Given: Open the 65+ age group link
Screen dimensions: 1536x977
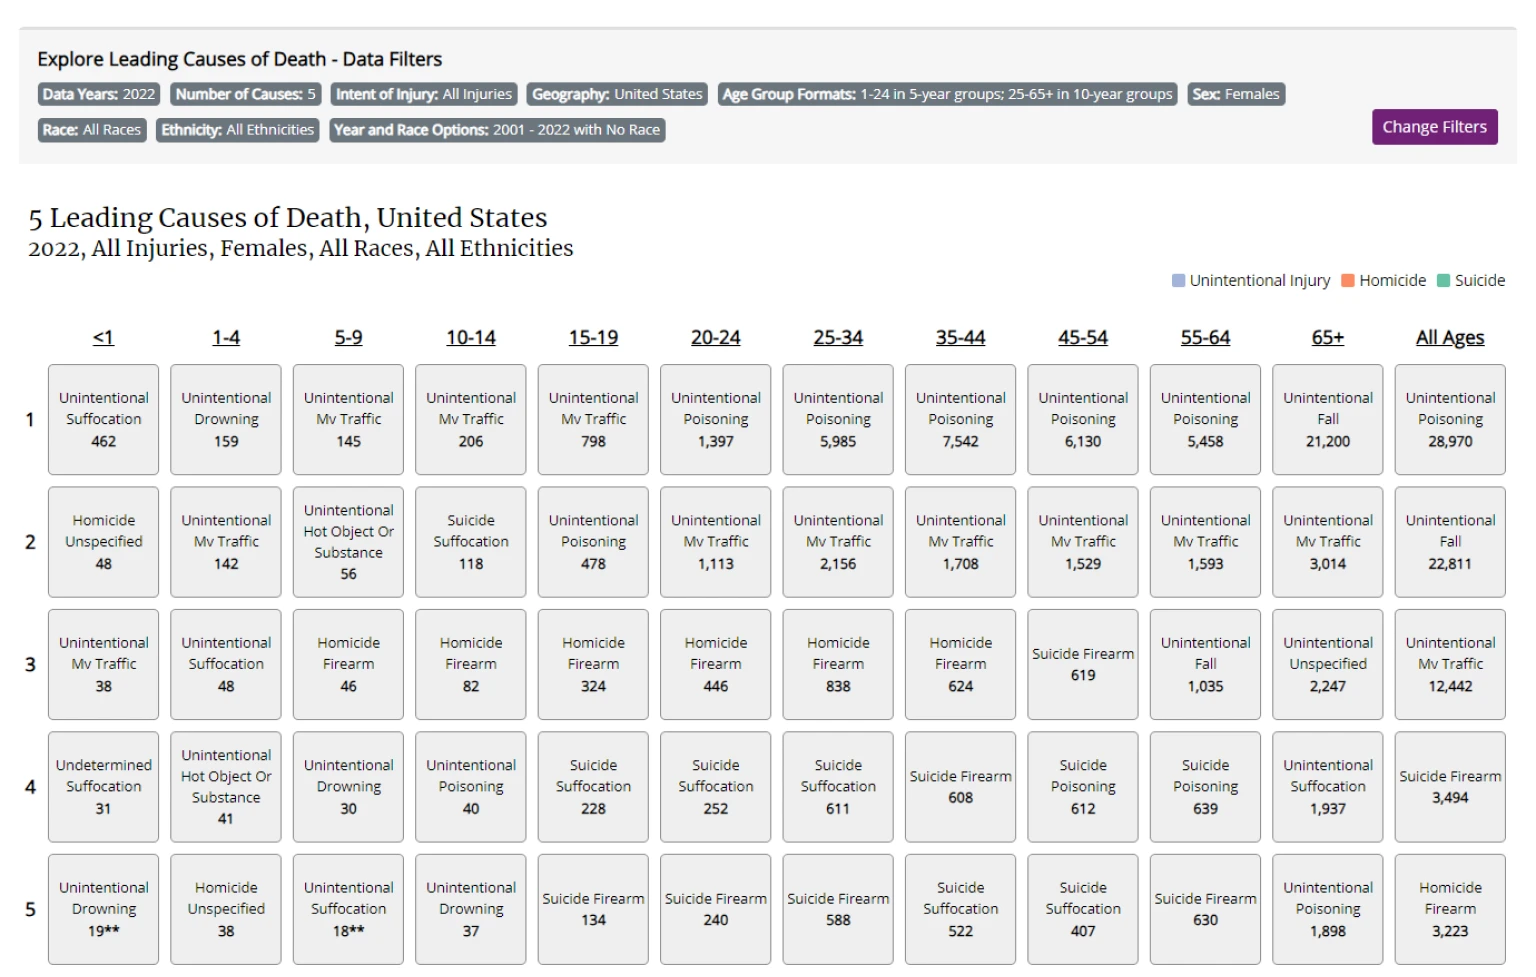Looking at the screenshot, I should click(x=1328, y=338).
